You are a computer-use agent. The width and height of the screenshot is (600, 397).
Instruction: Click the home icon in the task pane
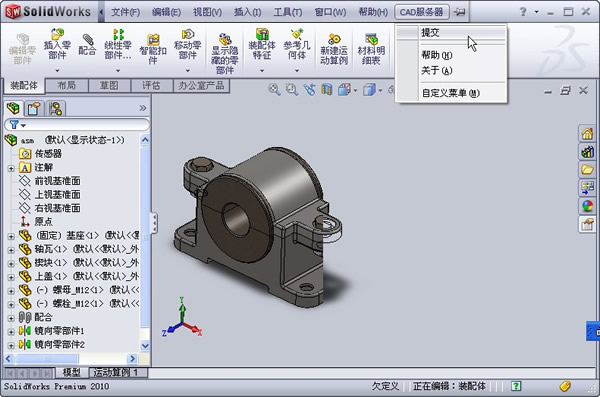click(587, 134)
